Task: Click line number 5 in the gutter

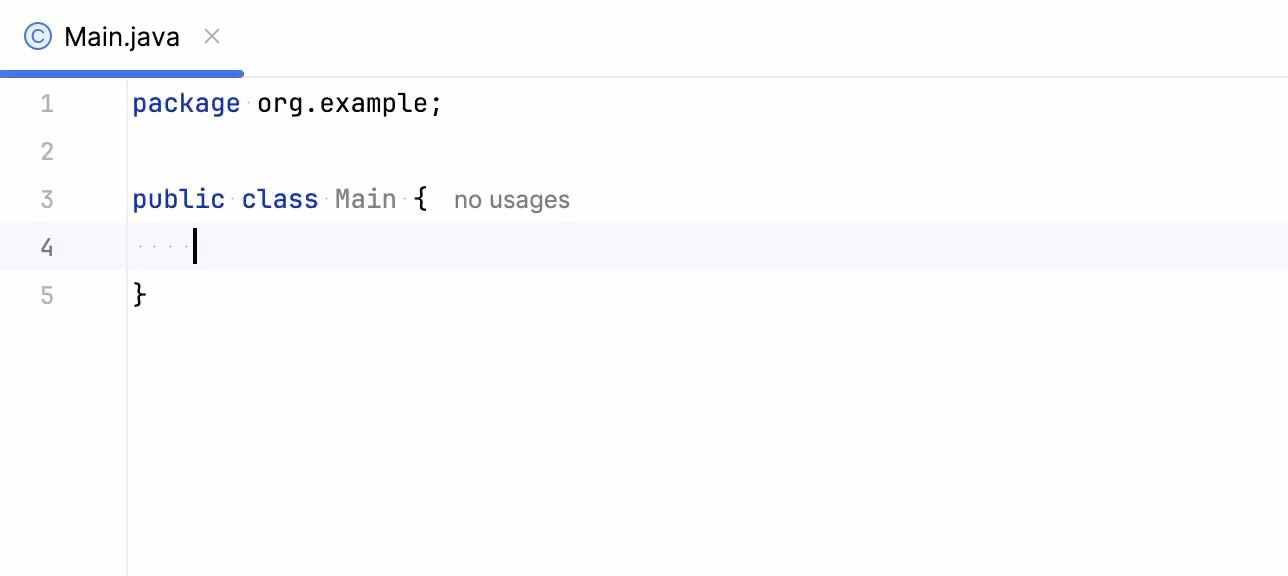Action: coord(46,295)
